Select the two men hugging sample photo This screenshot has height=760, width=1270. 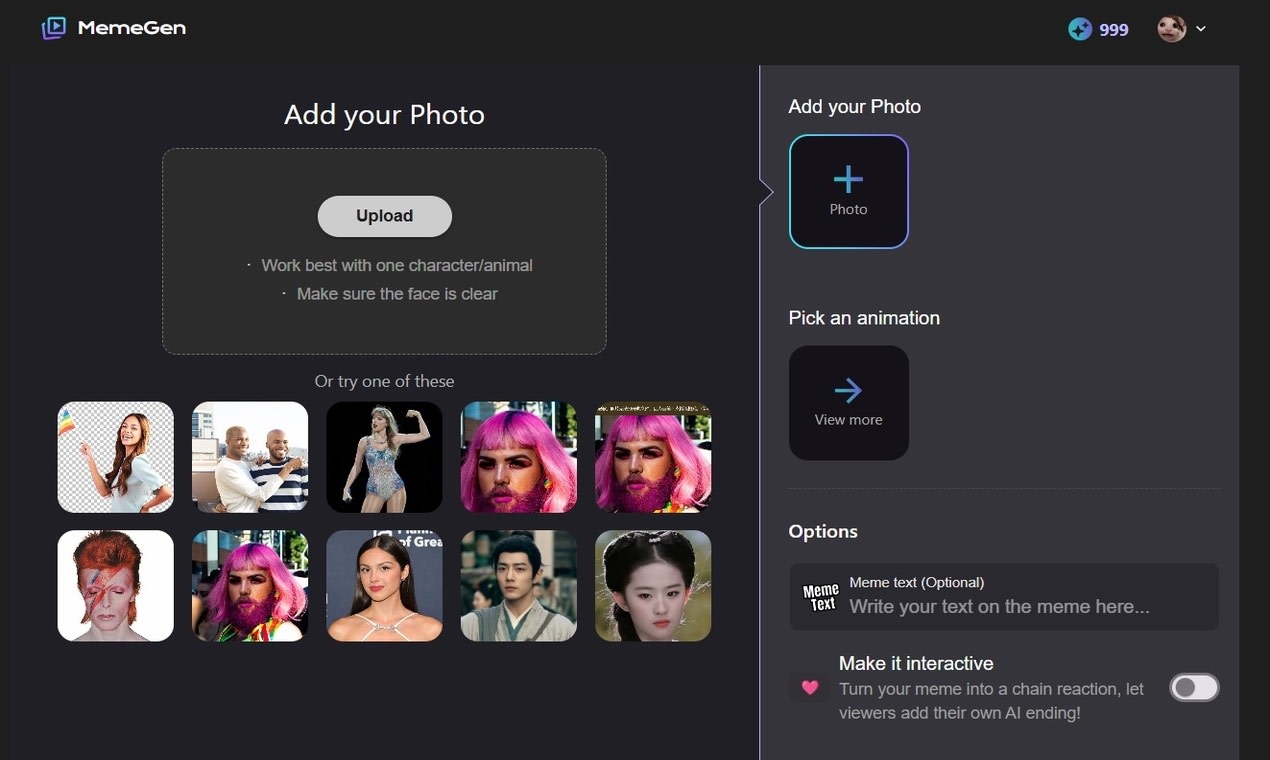pyautogui.click(x=250, y=457)
